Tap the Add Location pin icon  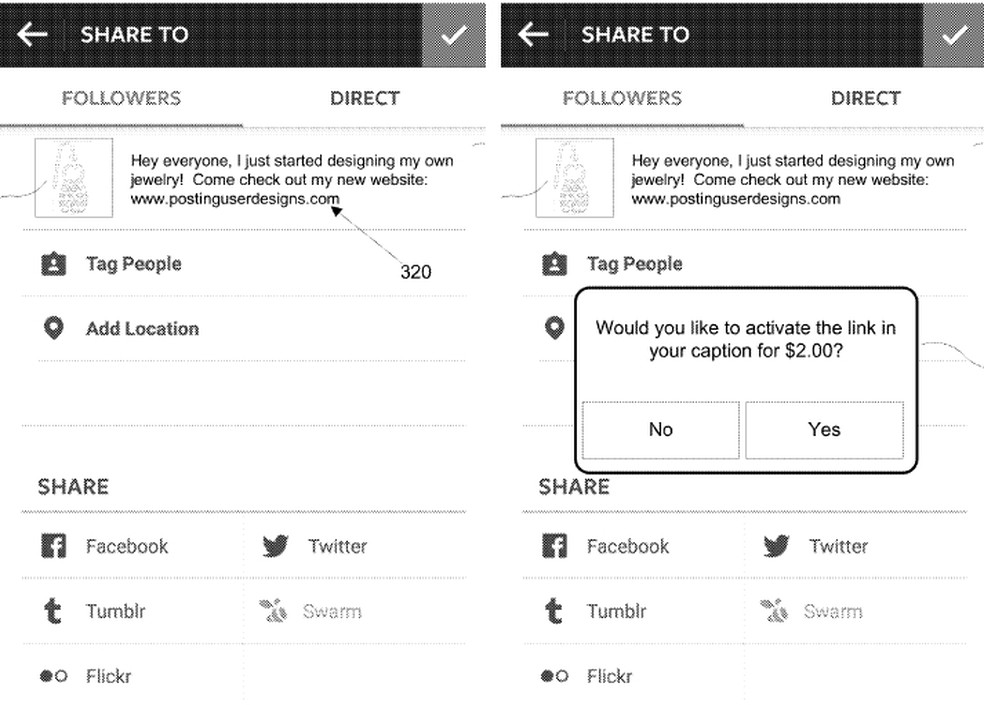[x=54, y=328]
